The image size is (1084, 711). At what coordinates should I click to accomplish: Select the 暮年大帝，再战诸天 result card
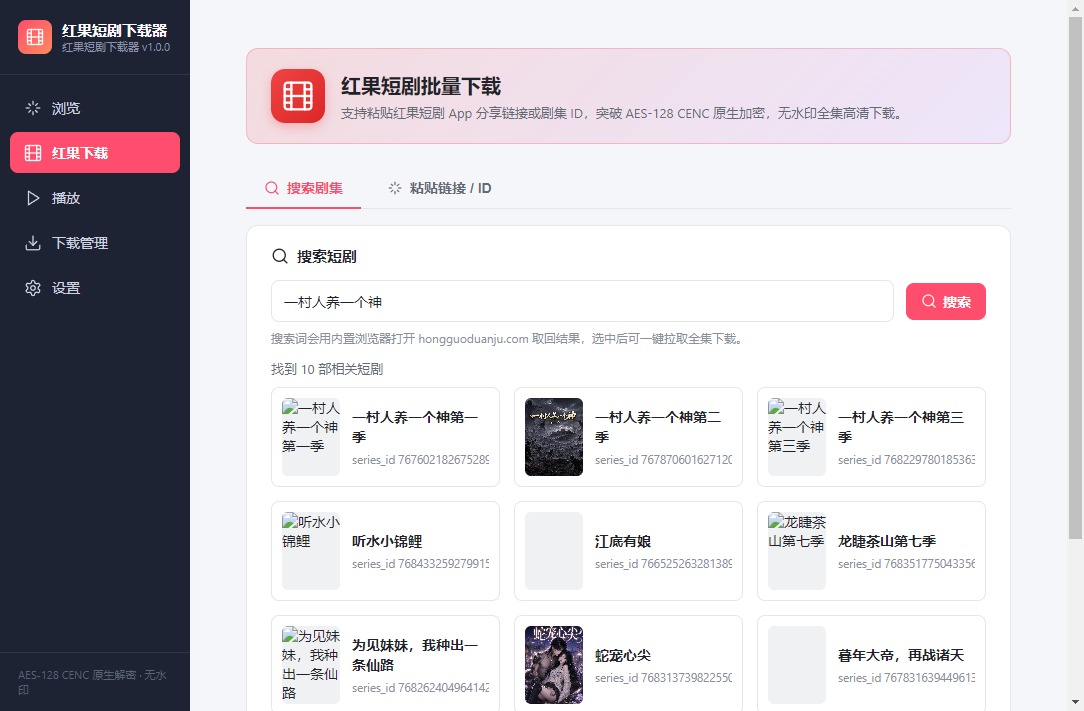(x=871, y=664)
